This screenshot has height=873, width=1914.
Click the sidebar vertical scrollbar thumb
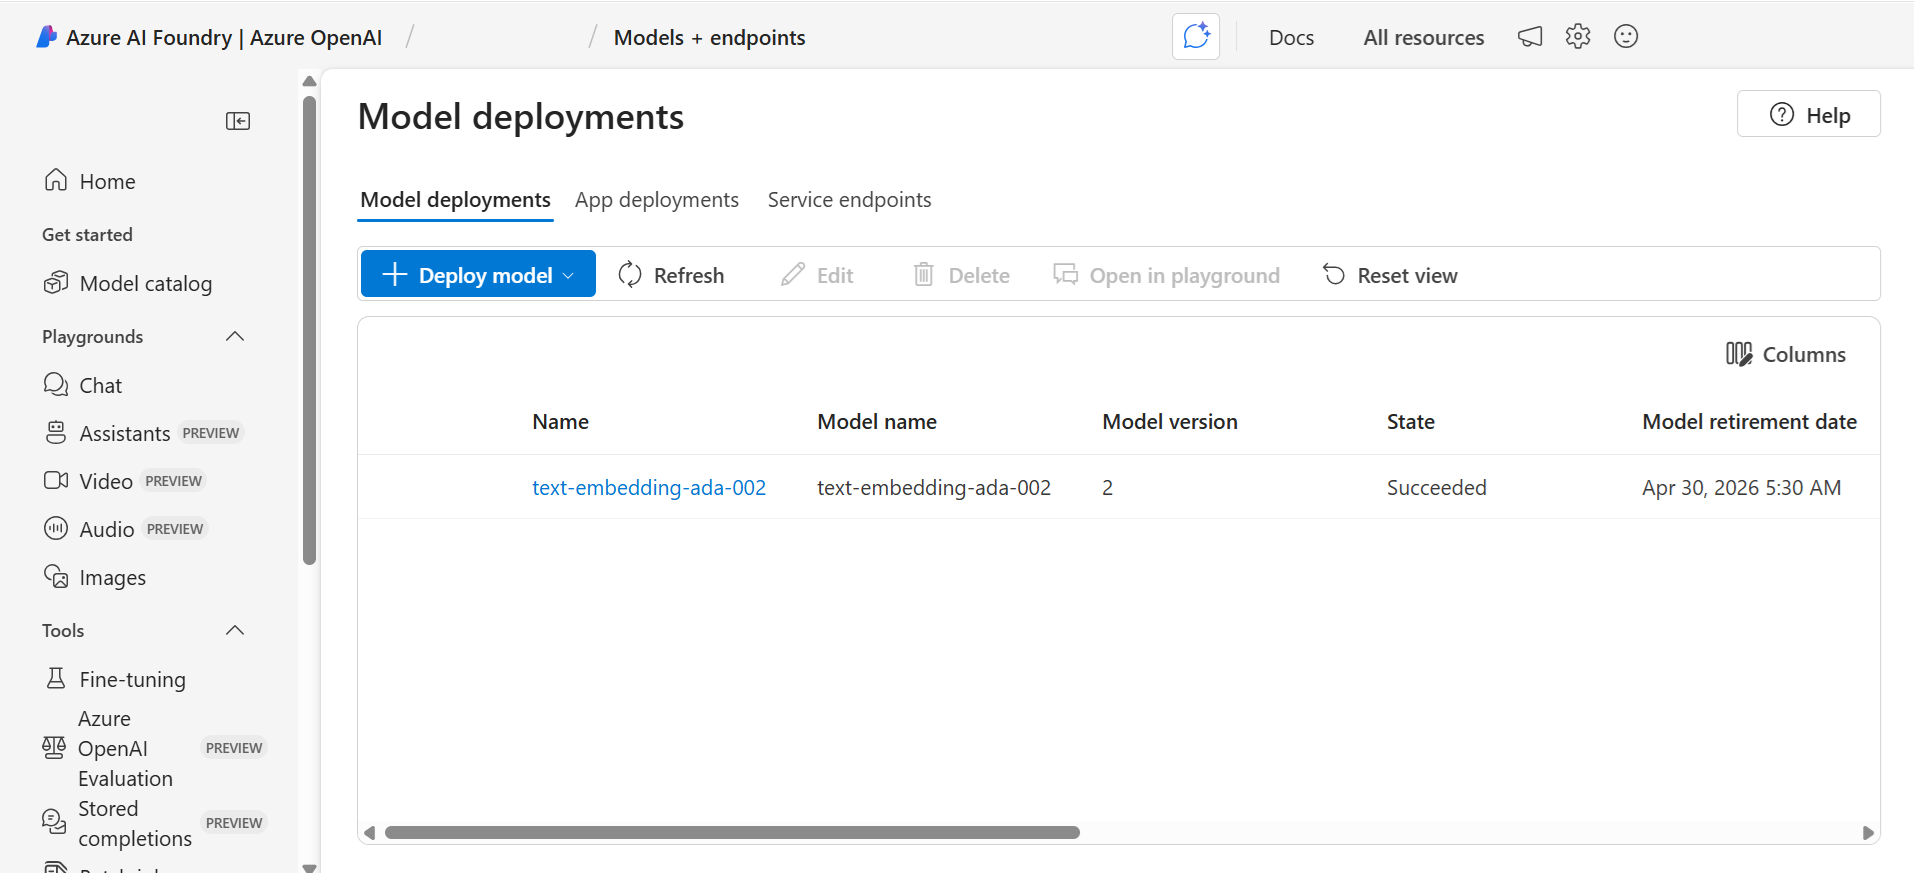point(309,330)
